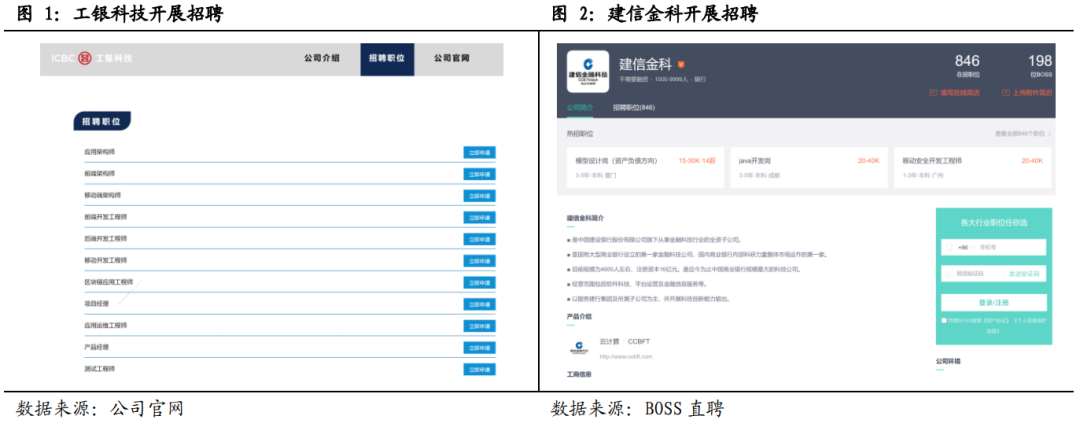1080x427 pixels.
Task: Click the orange verified badge beside 建信金科
Action: (x=681, y=63)
